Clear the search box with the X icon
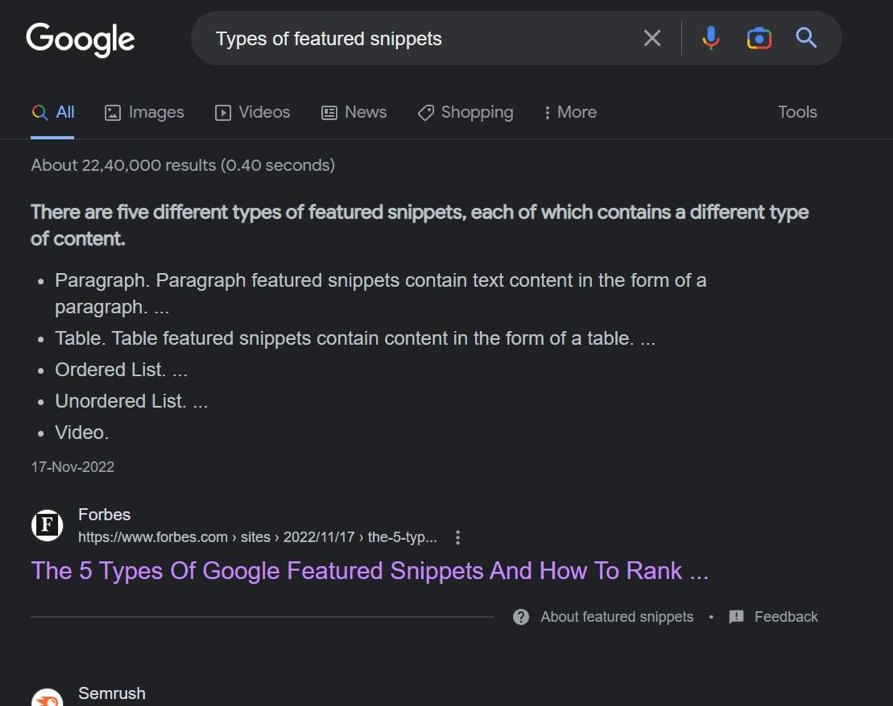This screenshot has height=706, width=893. point(652,38)
